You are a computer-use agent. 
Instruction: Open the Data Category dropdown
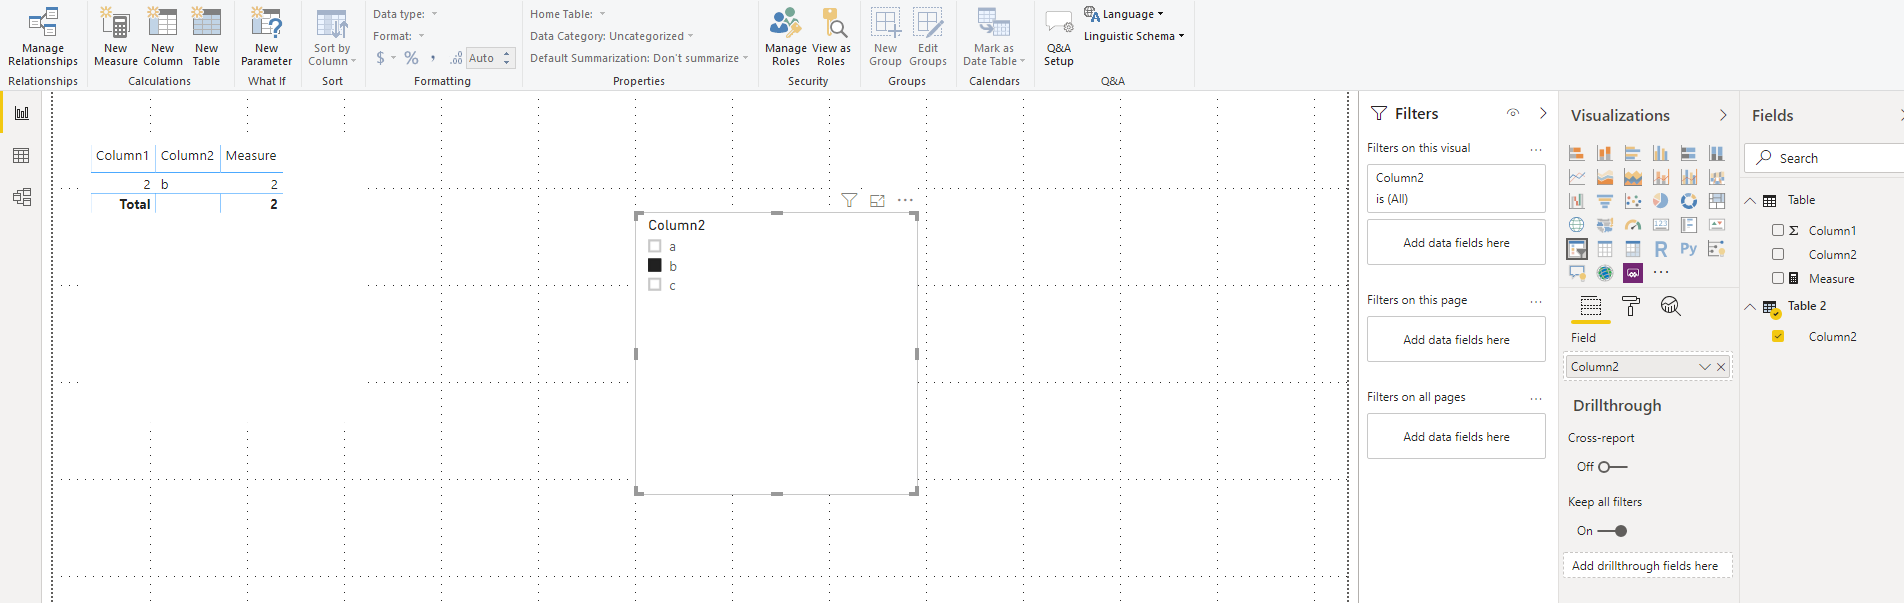pos(612,36)
